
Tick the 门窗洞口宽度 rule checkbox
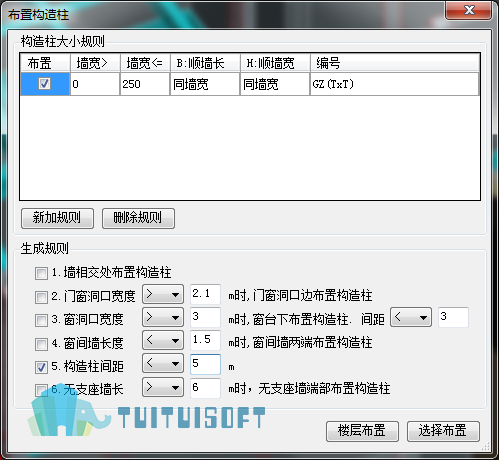click(41, 297)
